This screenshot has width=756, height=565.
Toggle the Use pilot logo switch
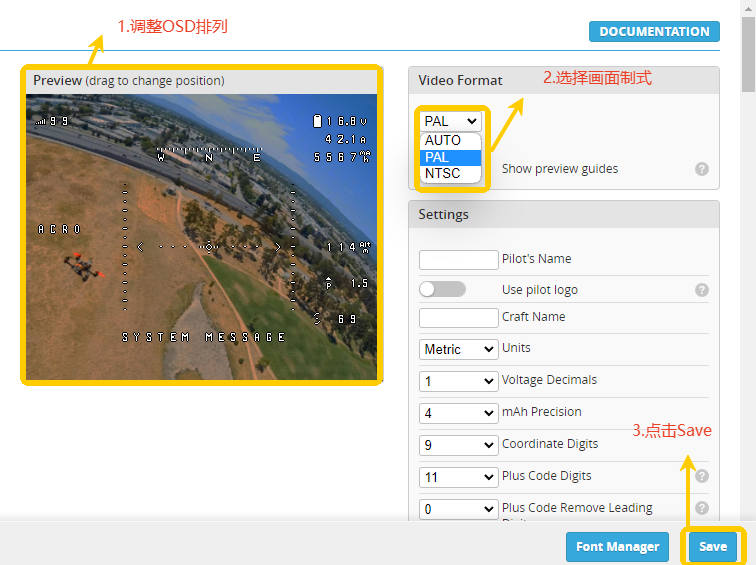pos(442,289)
